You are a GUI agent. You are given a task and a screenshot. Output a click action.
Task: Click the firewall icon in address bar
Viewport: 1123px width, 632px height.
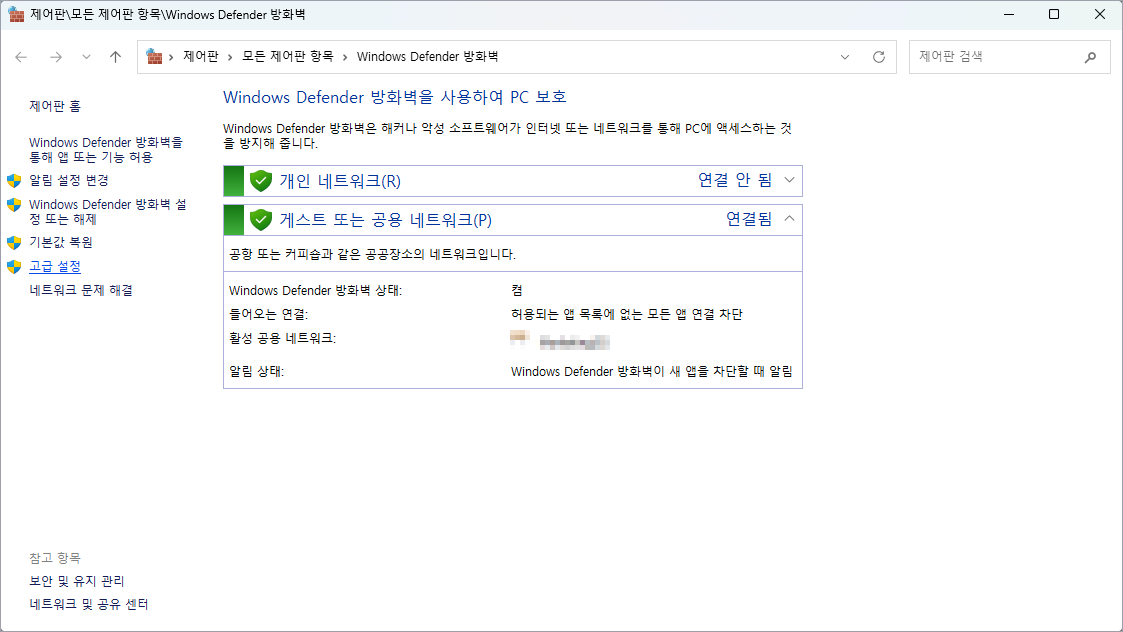coord(154,57)
